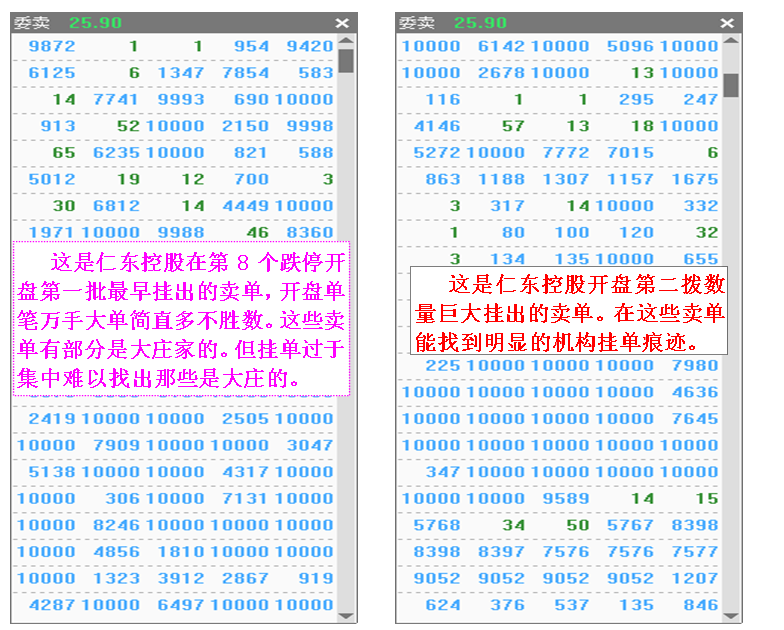This screenshot has height=630, width=784.
Task: Click the order cell 3047
Action: click(x=310, y=445)
